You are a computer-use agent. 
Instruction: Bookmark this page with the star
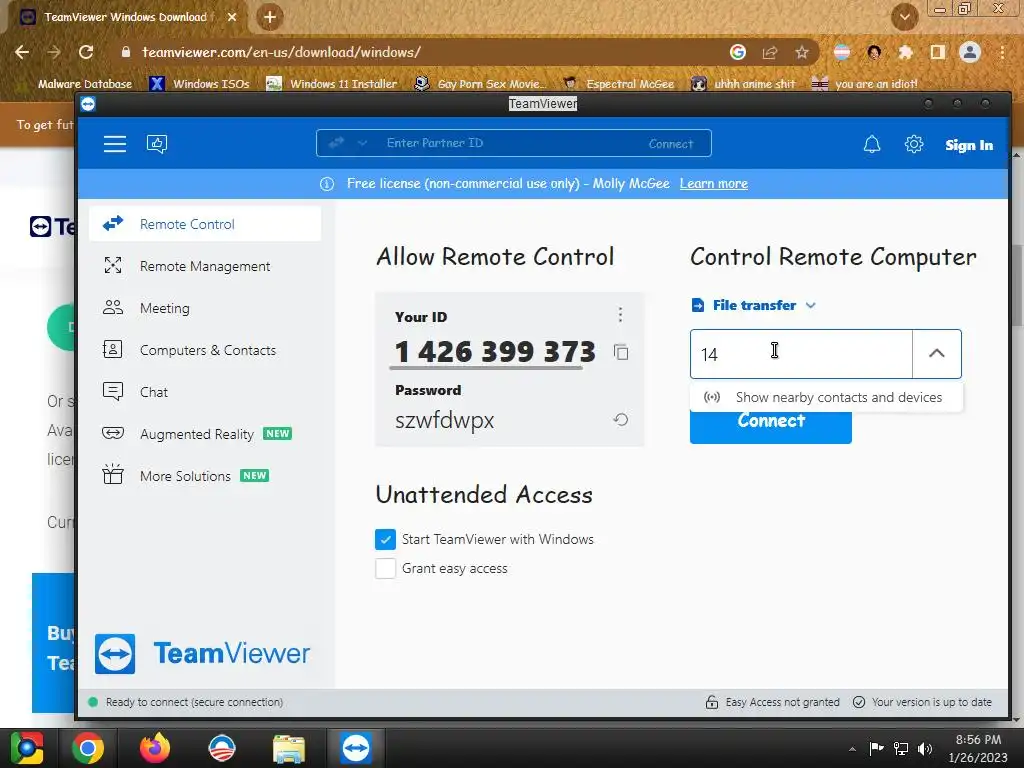pyautogui.click(x=802, y=52)
